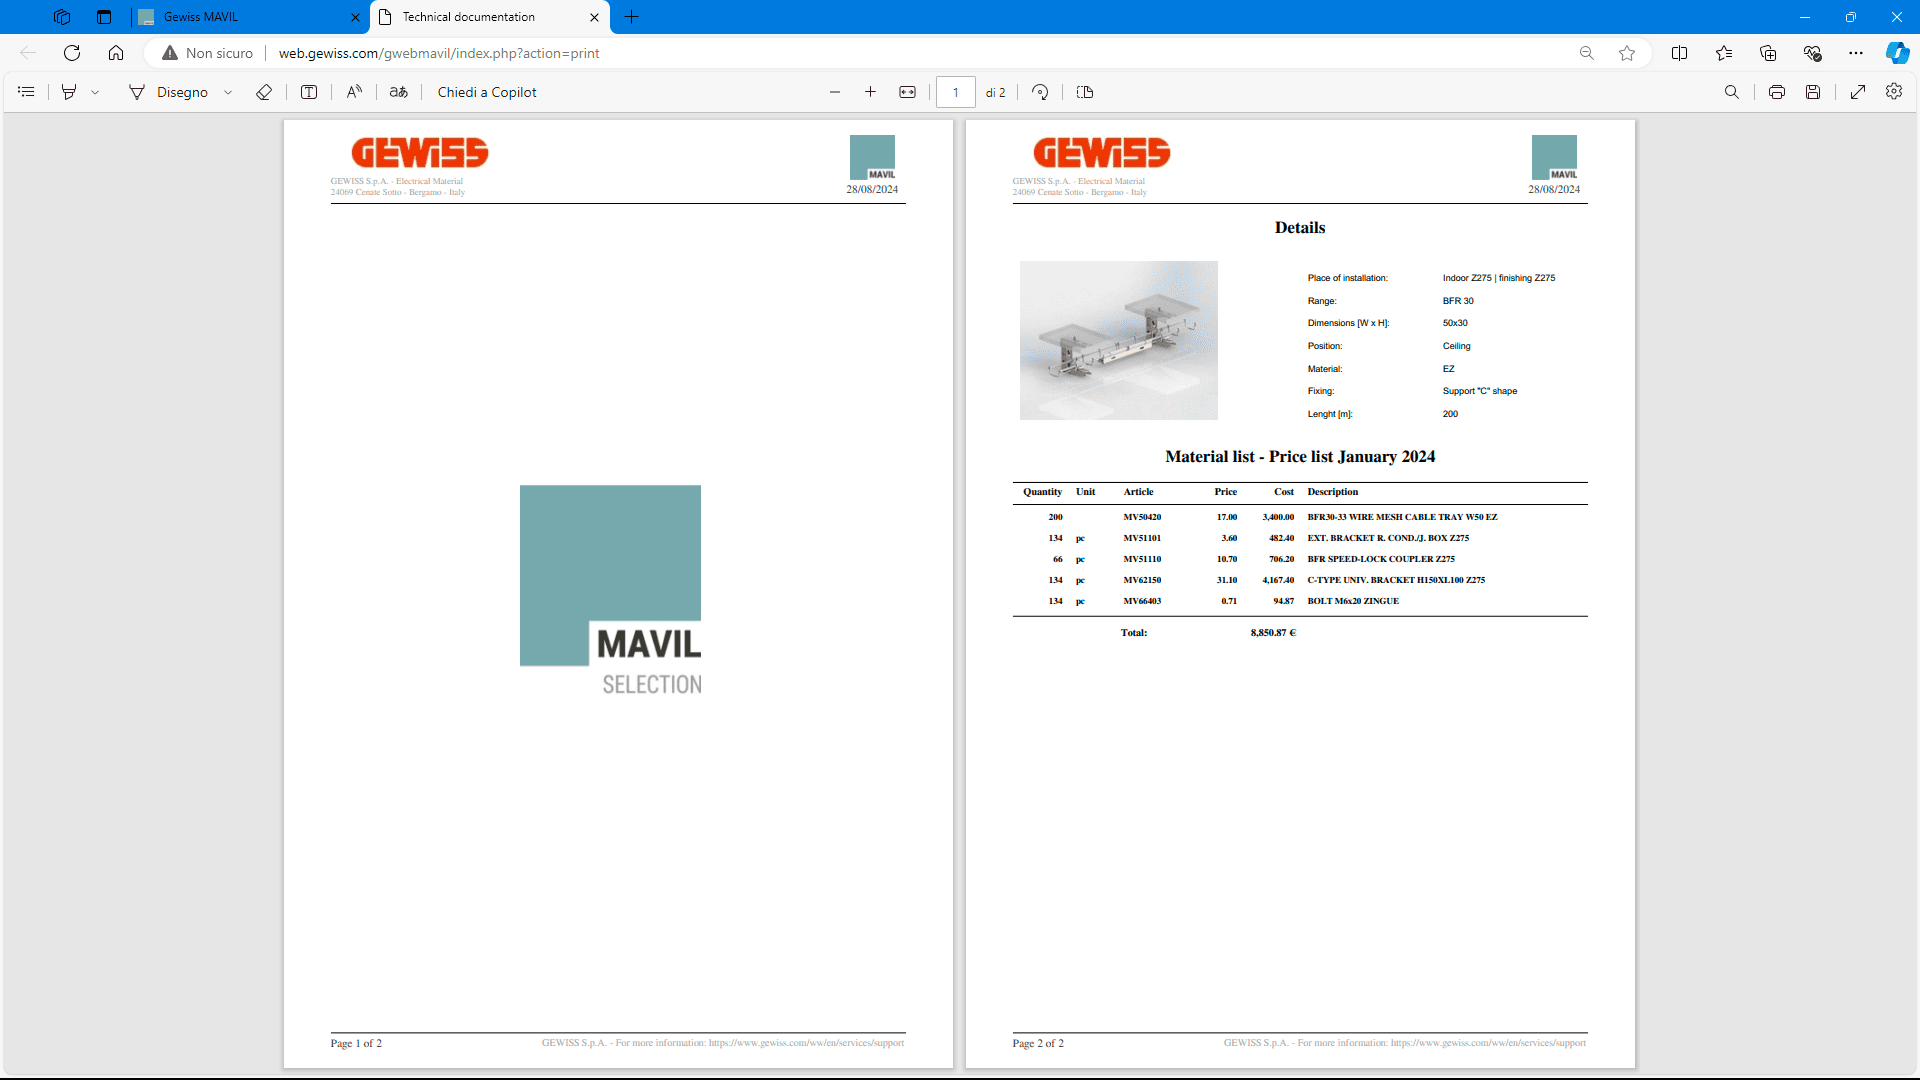The width and height of the screenshot is (1920, 1080).
Task: Expand the highlight color options
Action: (x=95, y=92)
